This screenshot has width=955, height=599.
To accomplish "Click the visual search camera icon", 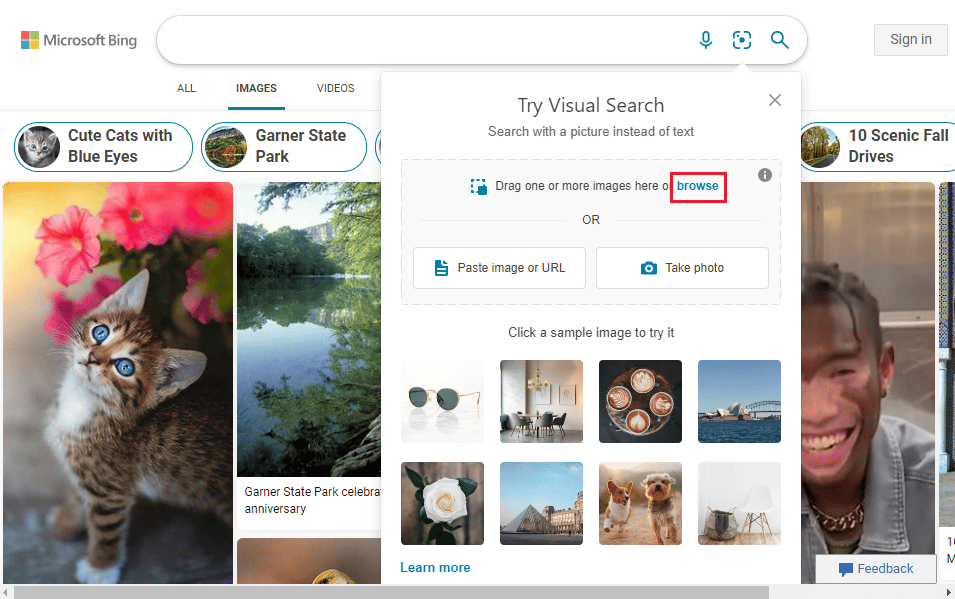I will coord(741,40).
